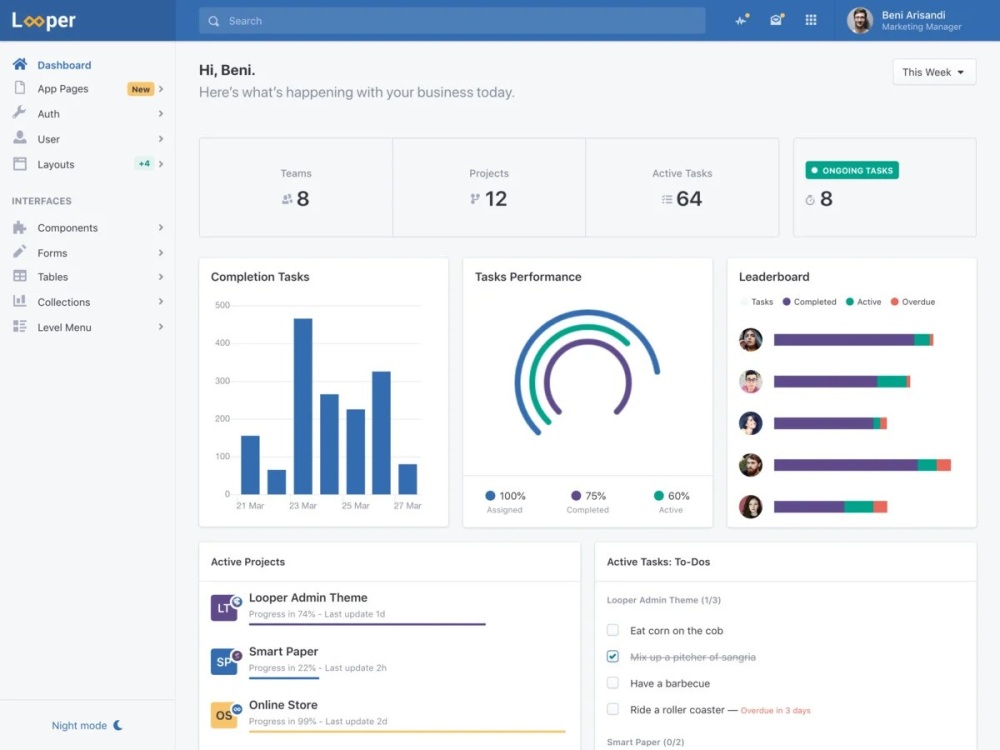Click Looper Admin Theme progress bar
Image resolution: width=1000 pixels, height=750 pixels.
[x=367, y=624]
